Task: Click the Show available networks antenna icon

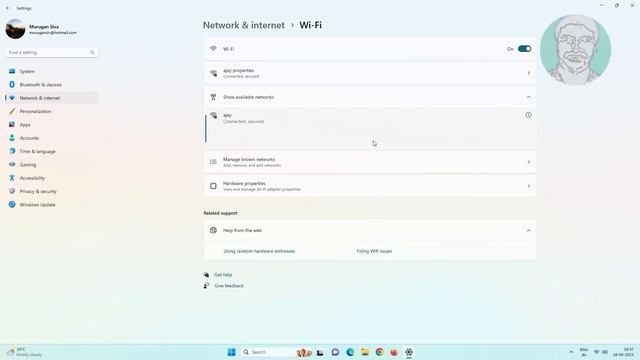Action: point(213,97)
